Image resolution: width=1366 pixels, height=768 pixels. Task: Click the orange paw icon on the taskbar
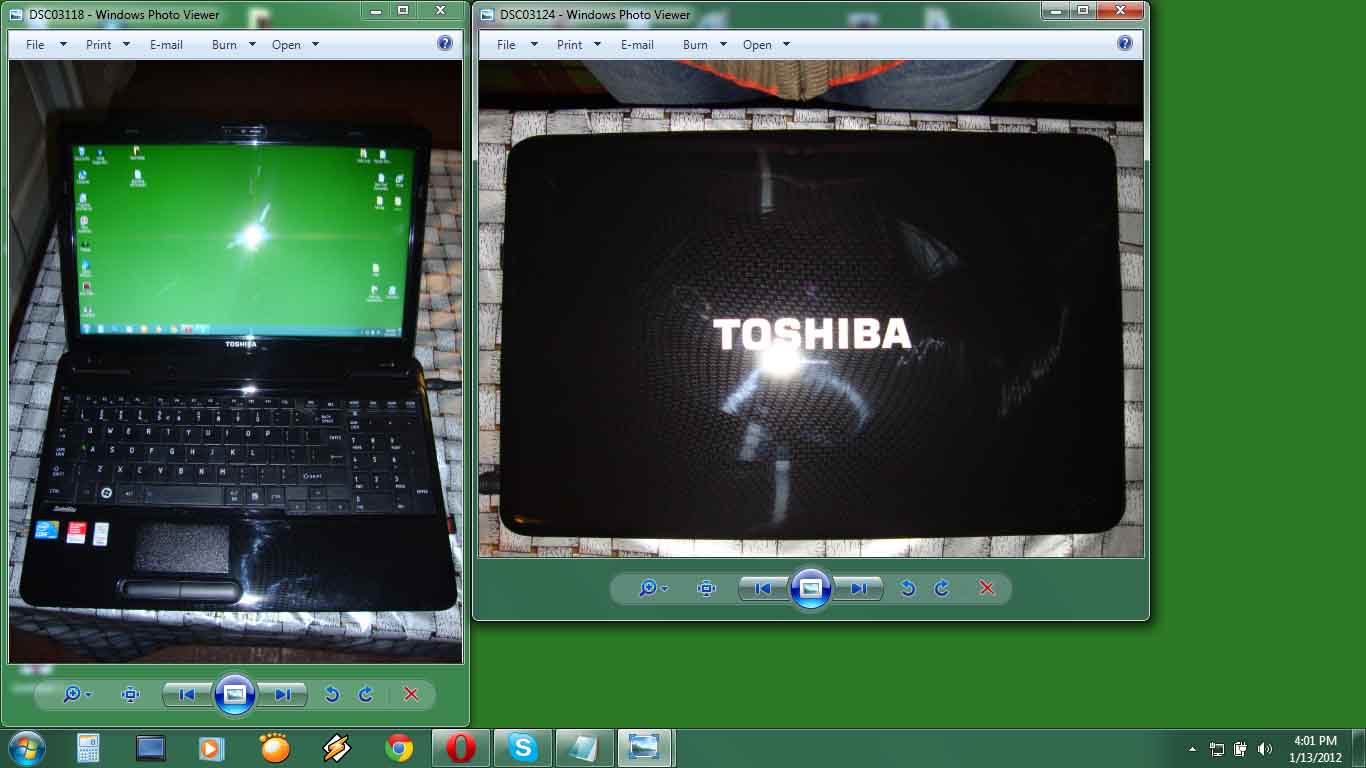coord(275,748)
